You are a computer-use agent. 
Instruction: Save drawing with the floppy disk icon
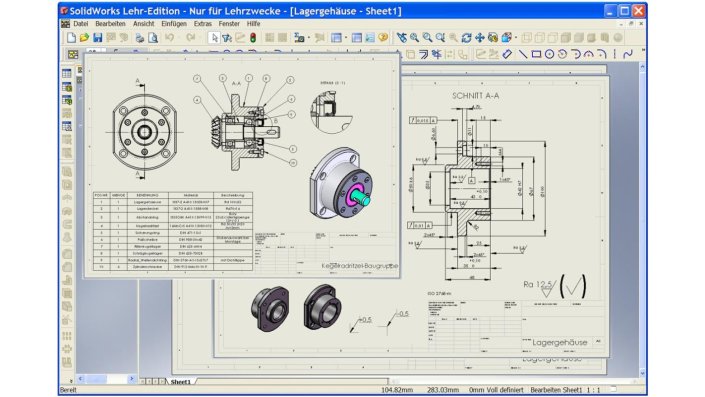(x=98, y=38)
